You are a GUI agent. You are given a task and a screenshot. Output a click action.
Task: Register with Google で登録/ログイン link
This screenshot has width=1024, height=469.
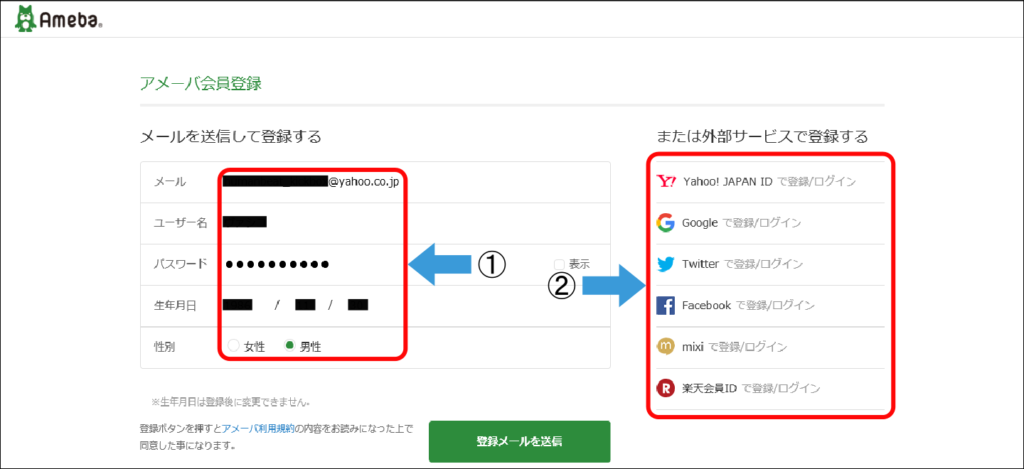741,223
